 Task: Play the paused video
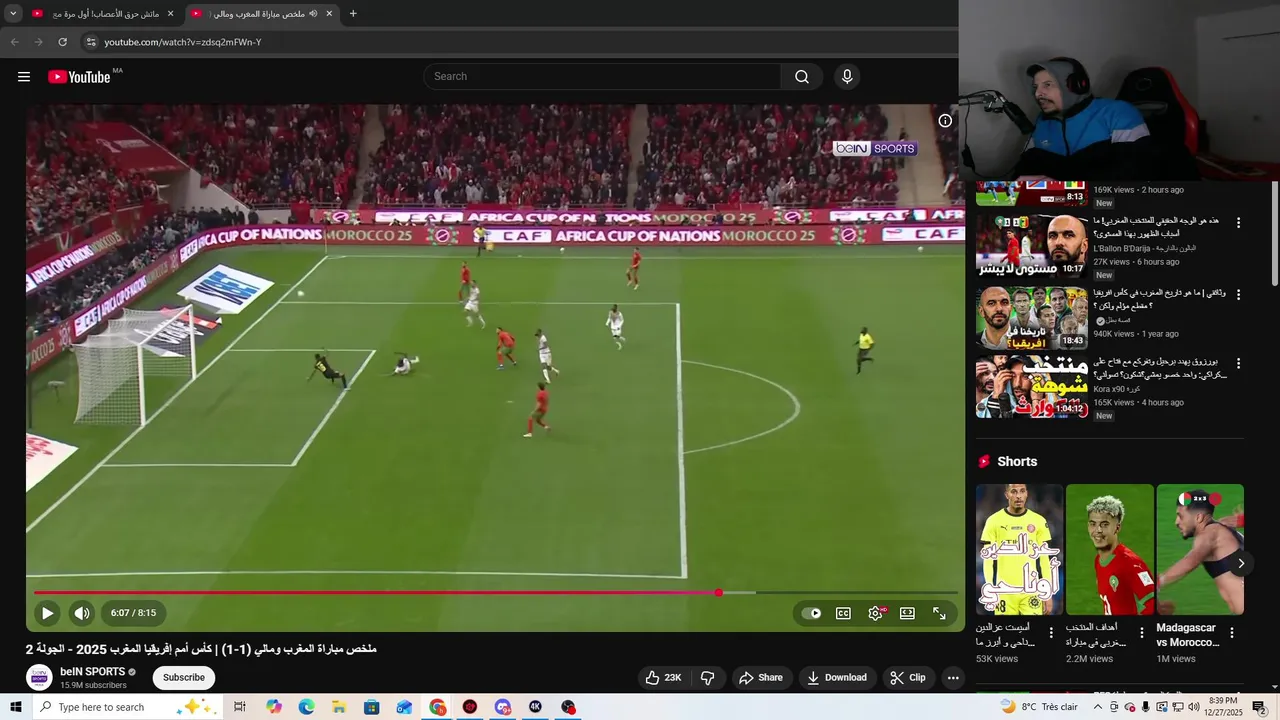(47, 613)
